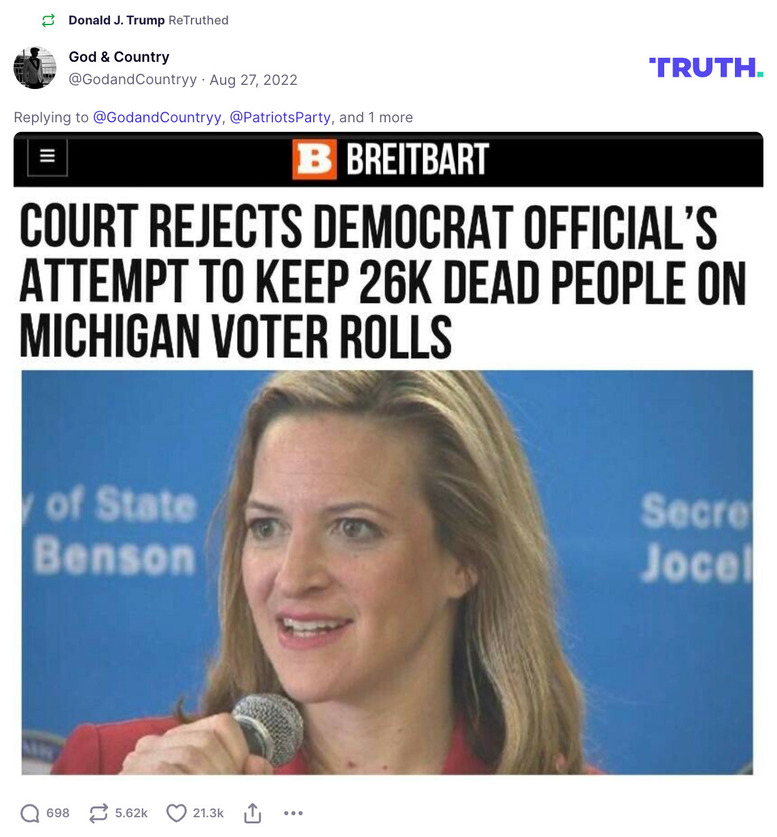This screenshot has height=837, width=777.
Task: Open the photo of woman with microphone
Action: click(387, 572)
